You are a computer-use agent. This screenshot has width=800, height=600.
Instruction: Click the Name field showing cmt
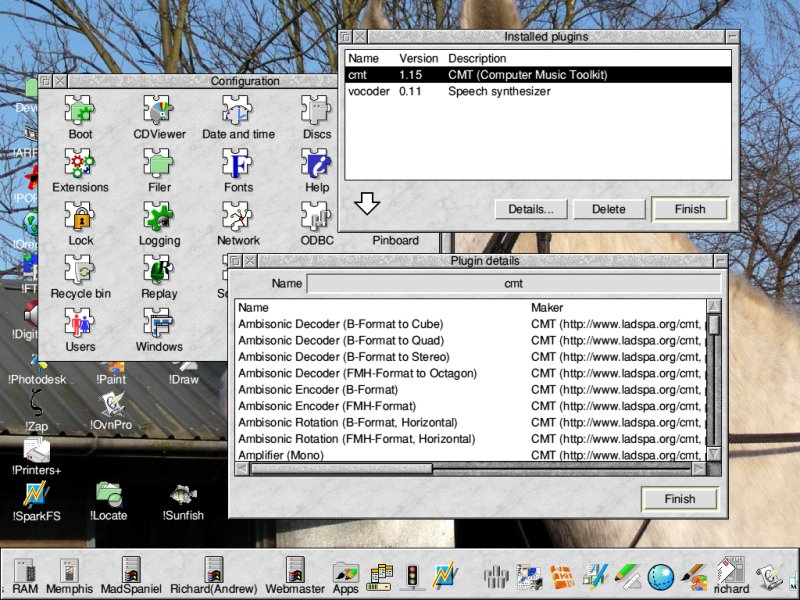click(x=513, y=284)
